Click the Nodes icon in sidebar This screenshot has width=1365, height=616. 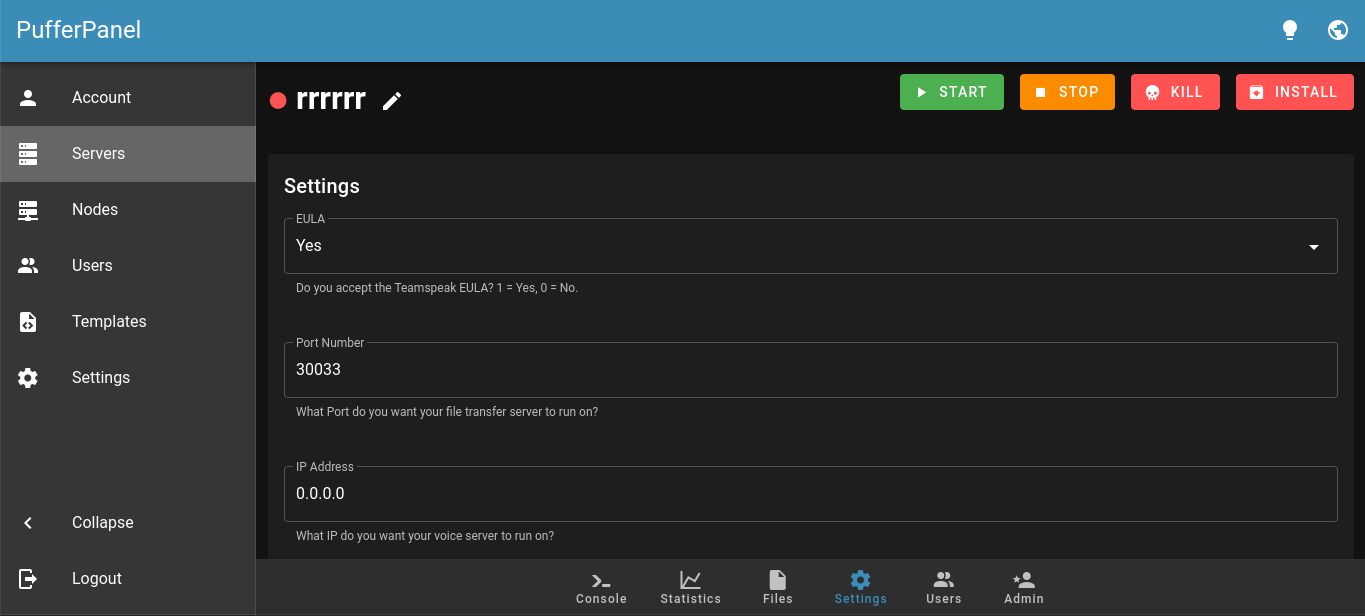[x=27, y=209]
